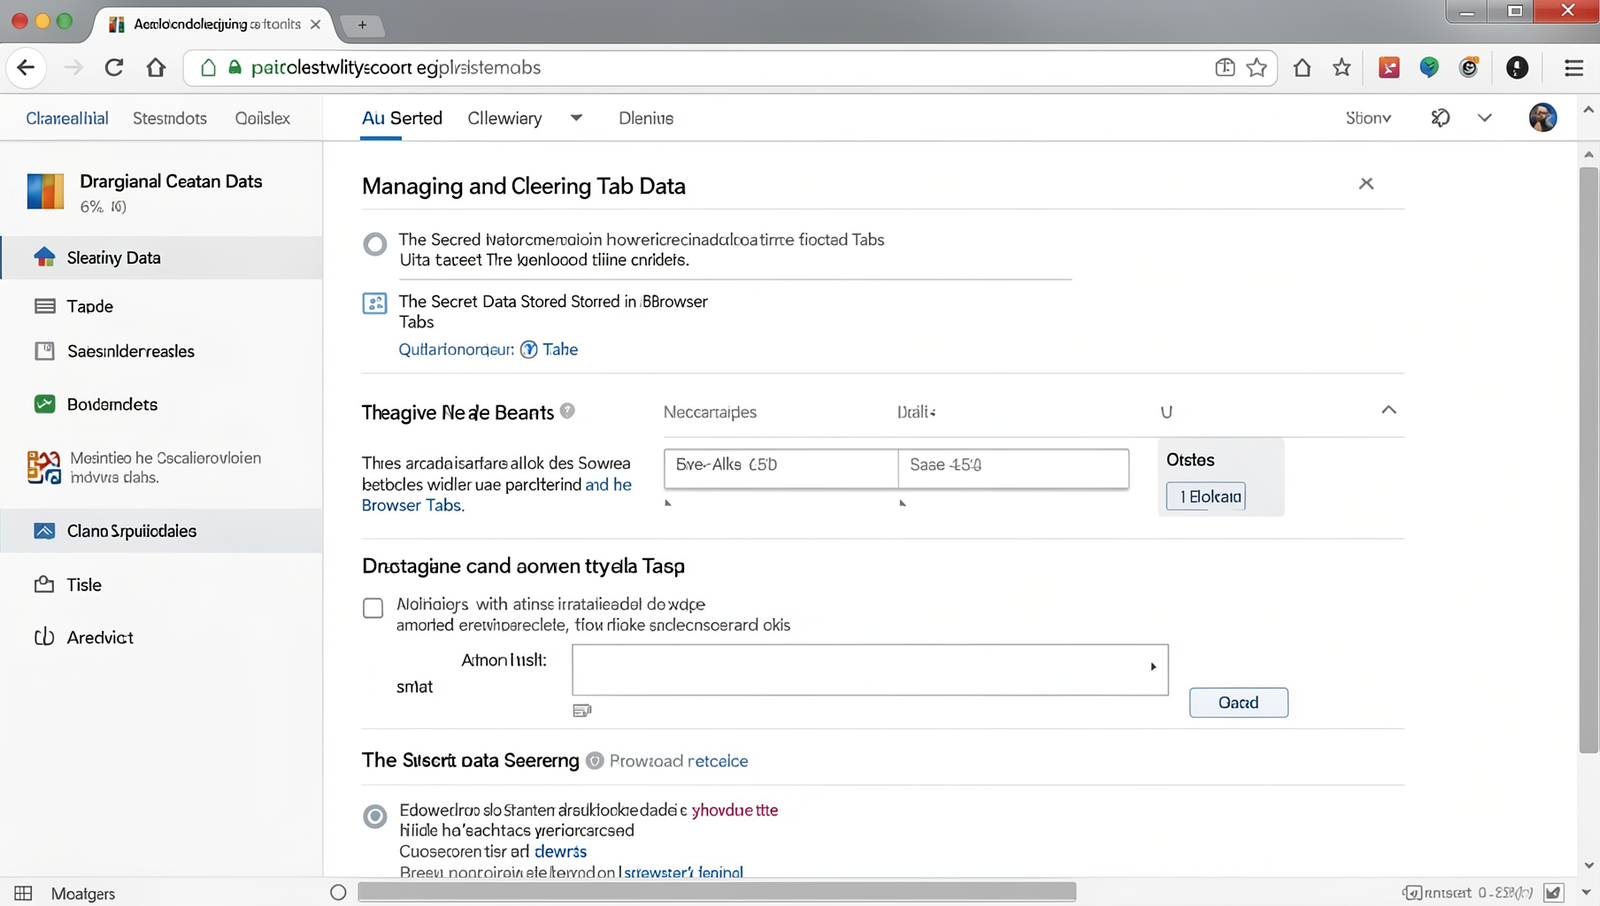Viewport: 1600px width, 906px height.
Task: Click the grid icon beside Moatgers
Action: (x=23, y=893)
